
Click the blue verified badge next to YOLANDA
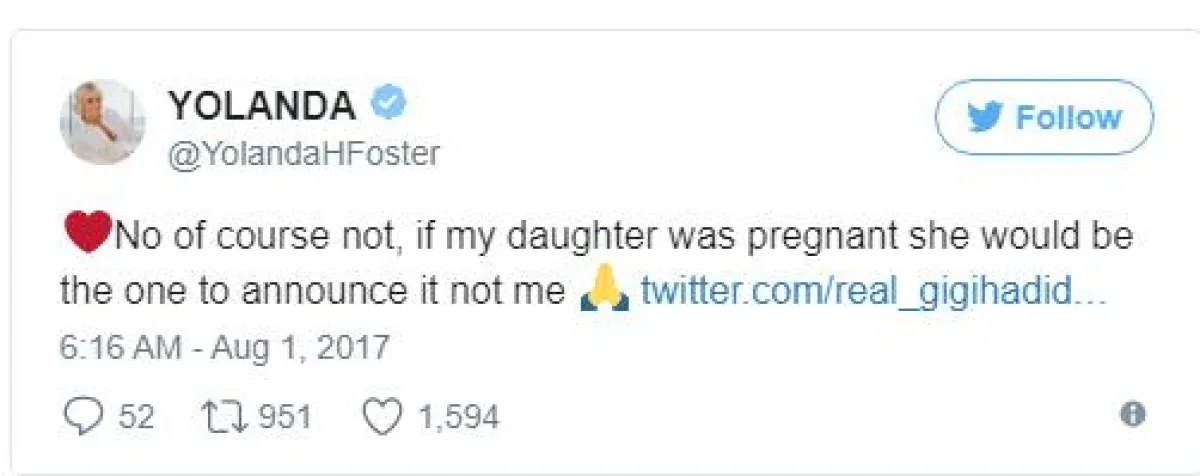[388, 102]
